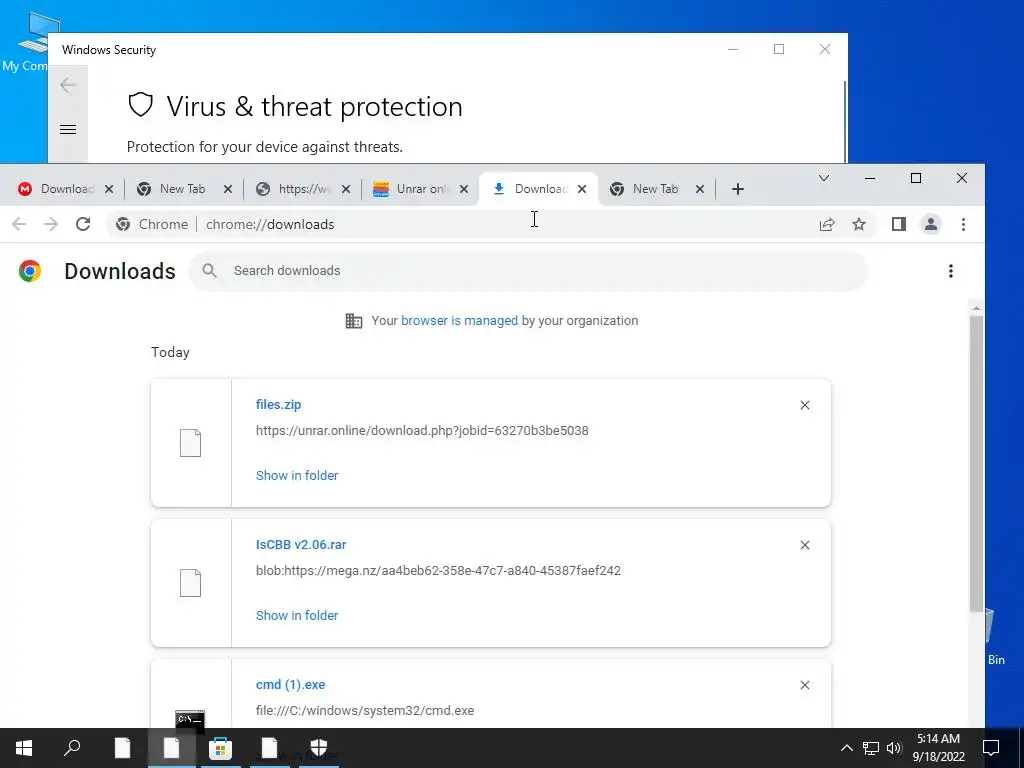Show files.zip in folder
Screen dimensions: 1024x768
coord(297,475)
